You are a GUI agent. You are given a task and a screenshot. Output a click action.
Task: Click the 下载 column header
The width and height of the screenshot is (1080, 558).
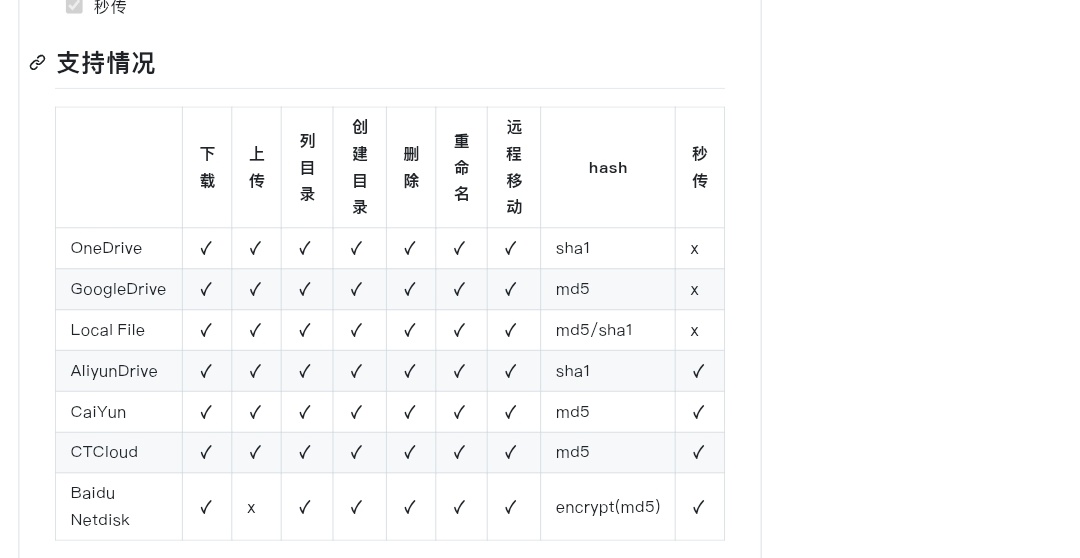pos(207,167)
